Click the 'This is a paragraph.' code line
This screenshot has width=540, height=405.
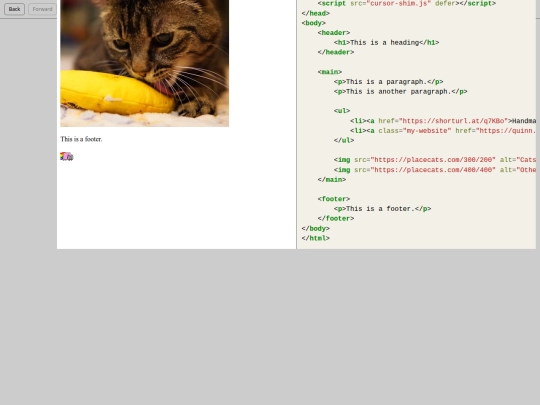tap(388, 82)
